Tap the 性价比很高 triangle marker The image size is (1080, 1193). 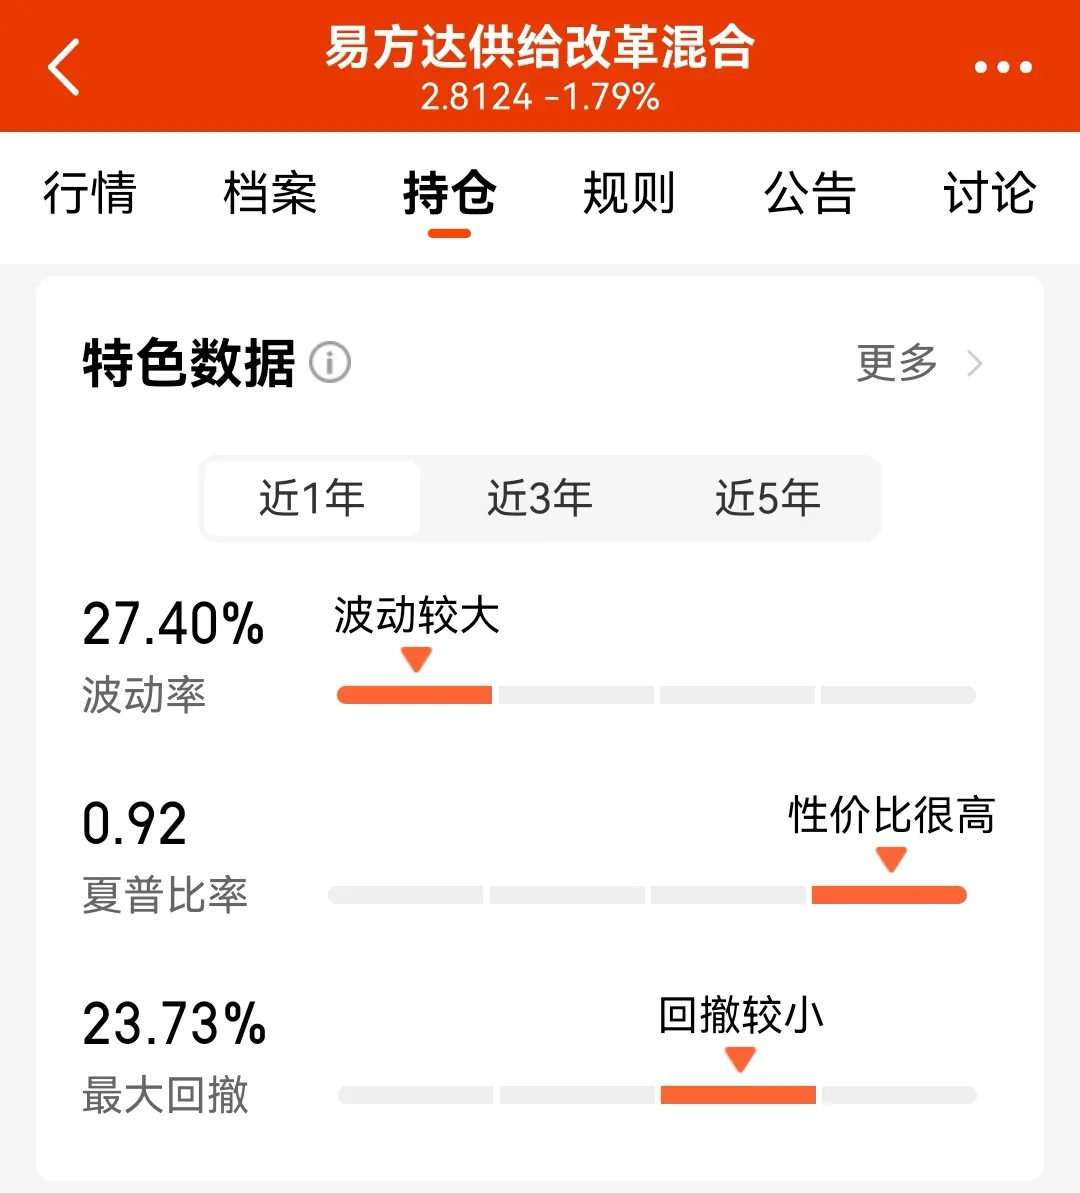[x=890, y=860]
